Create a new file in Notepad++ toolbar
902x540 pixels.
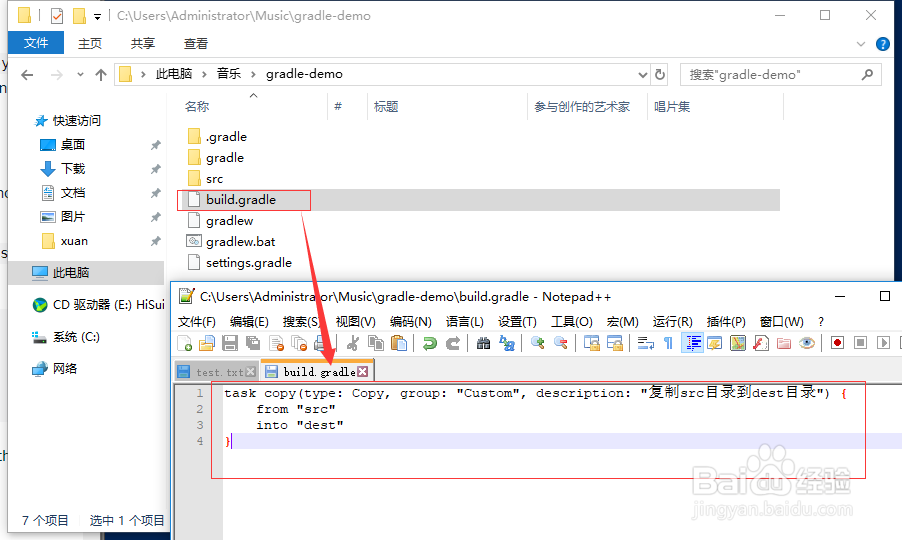click(184, 343)
